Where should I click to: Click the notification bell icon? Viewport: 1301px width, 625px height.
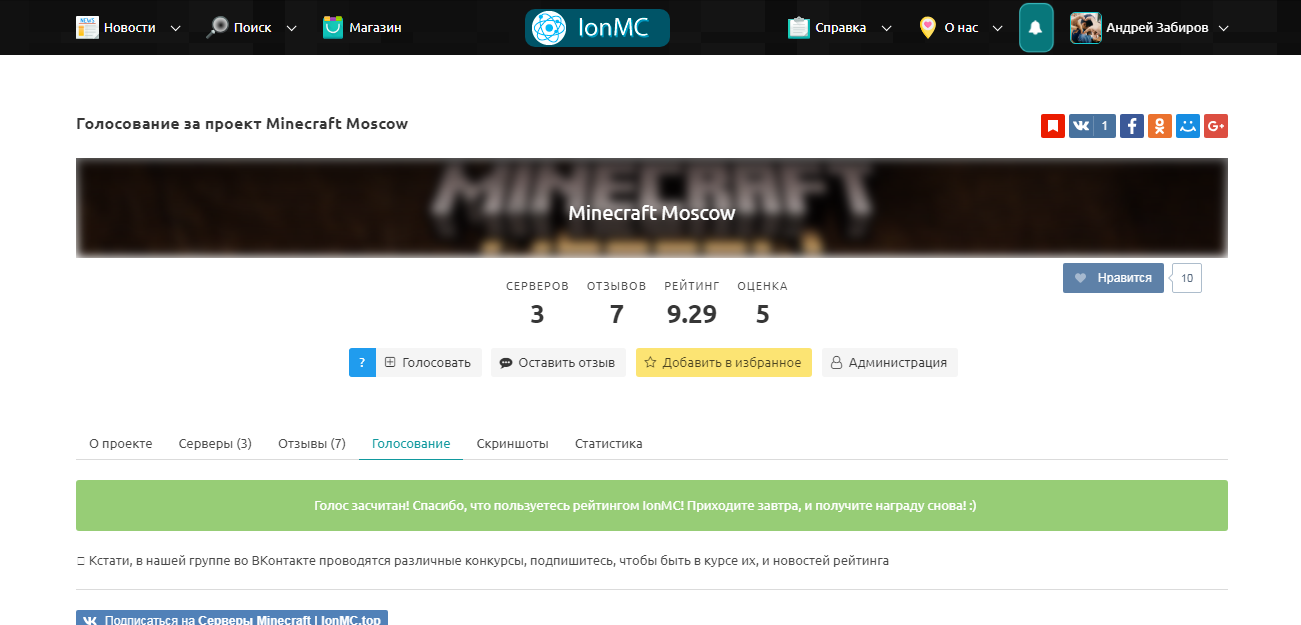pyautogui.click(x=1035, y=28)
